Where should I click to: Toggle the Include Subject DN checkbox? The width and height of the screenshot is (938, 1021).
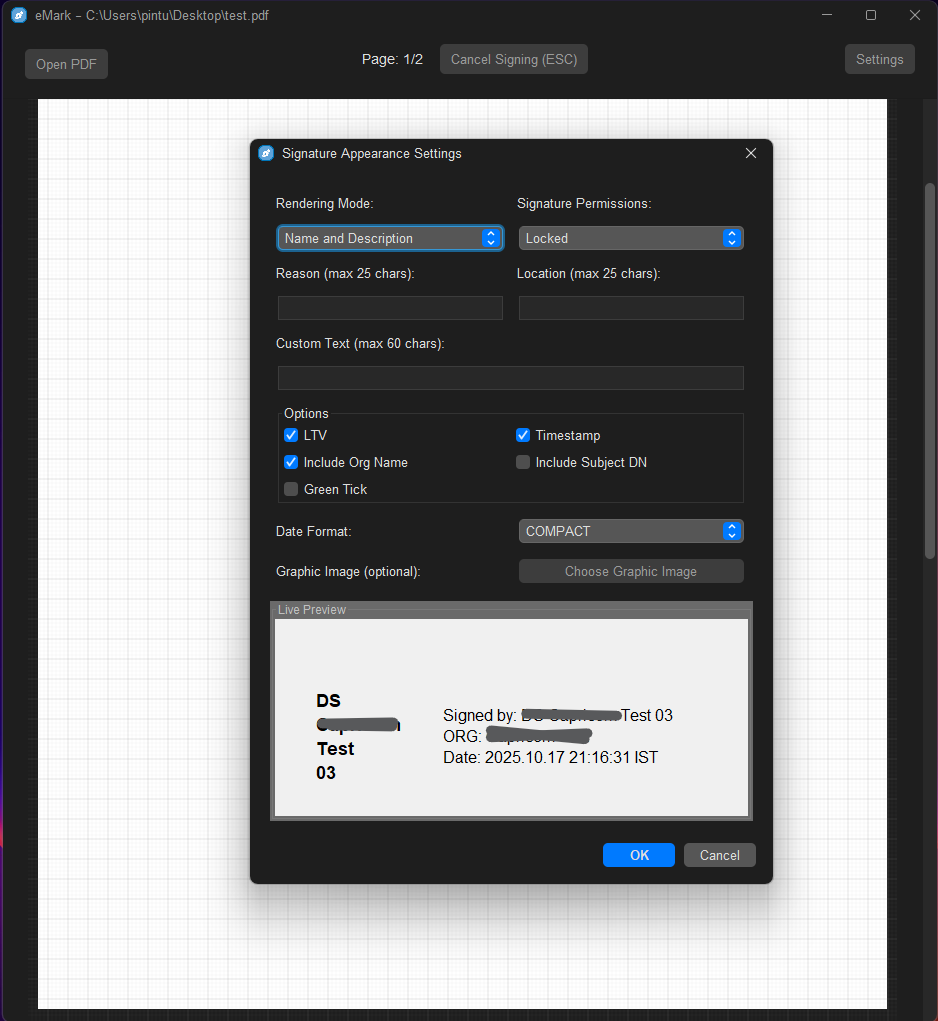[522, 462]
